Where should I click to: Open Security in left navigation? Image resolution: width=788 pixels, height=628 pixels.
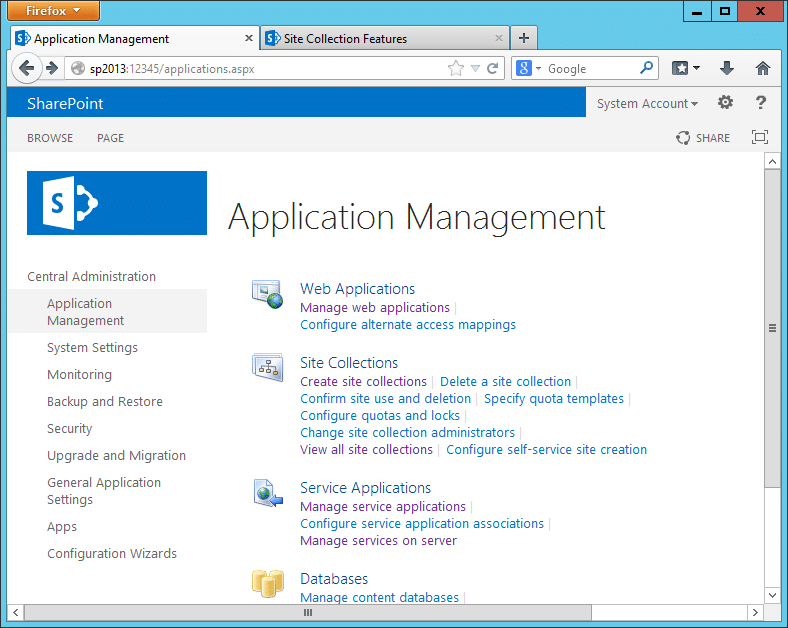point(70,429)
